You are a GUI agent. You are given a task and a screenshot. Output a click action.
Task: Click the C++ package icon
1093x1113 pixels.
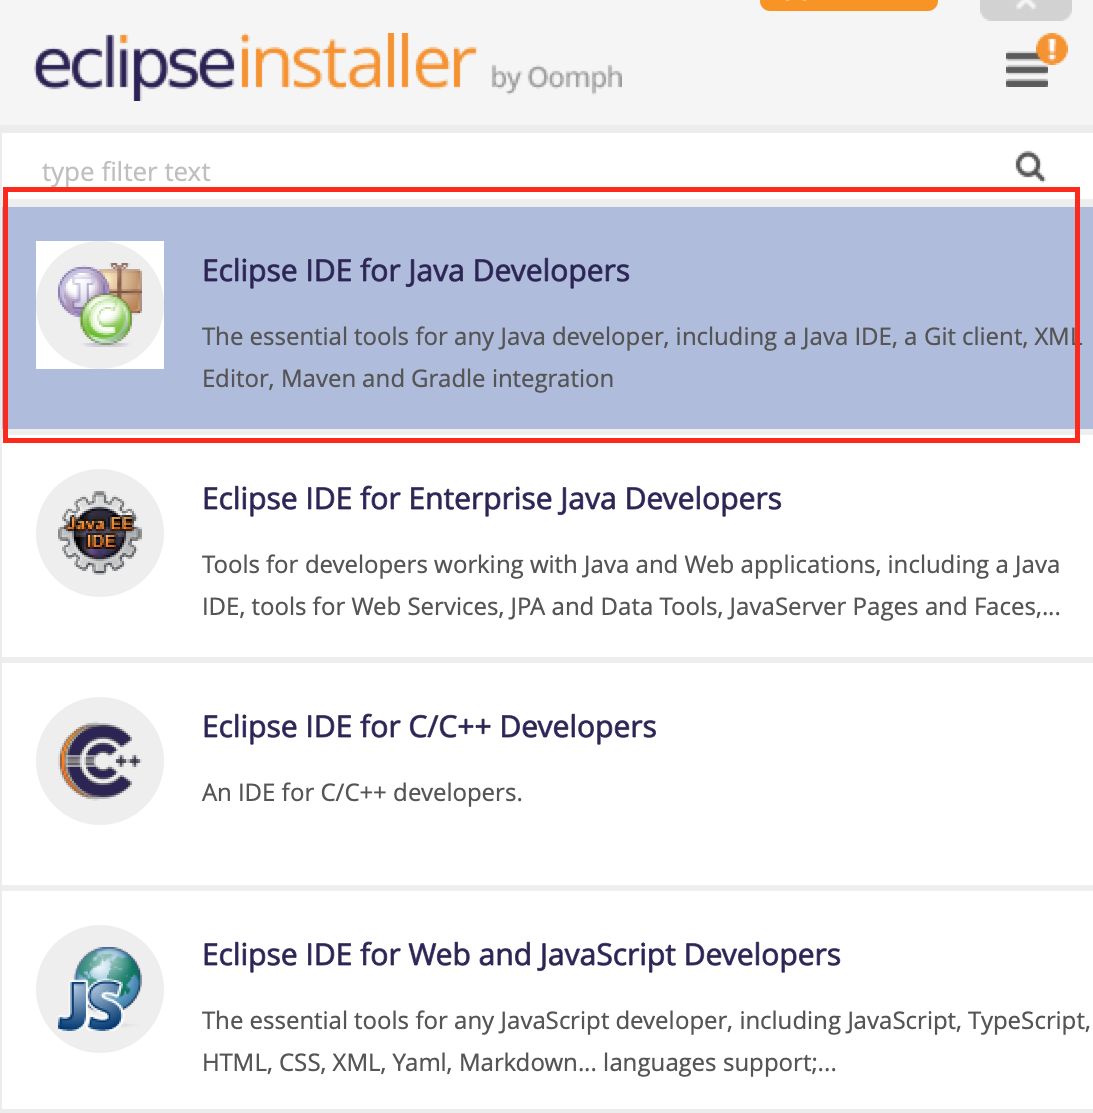point(100,761)
